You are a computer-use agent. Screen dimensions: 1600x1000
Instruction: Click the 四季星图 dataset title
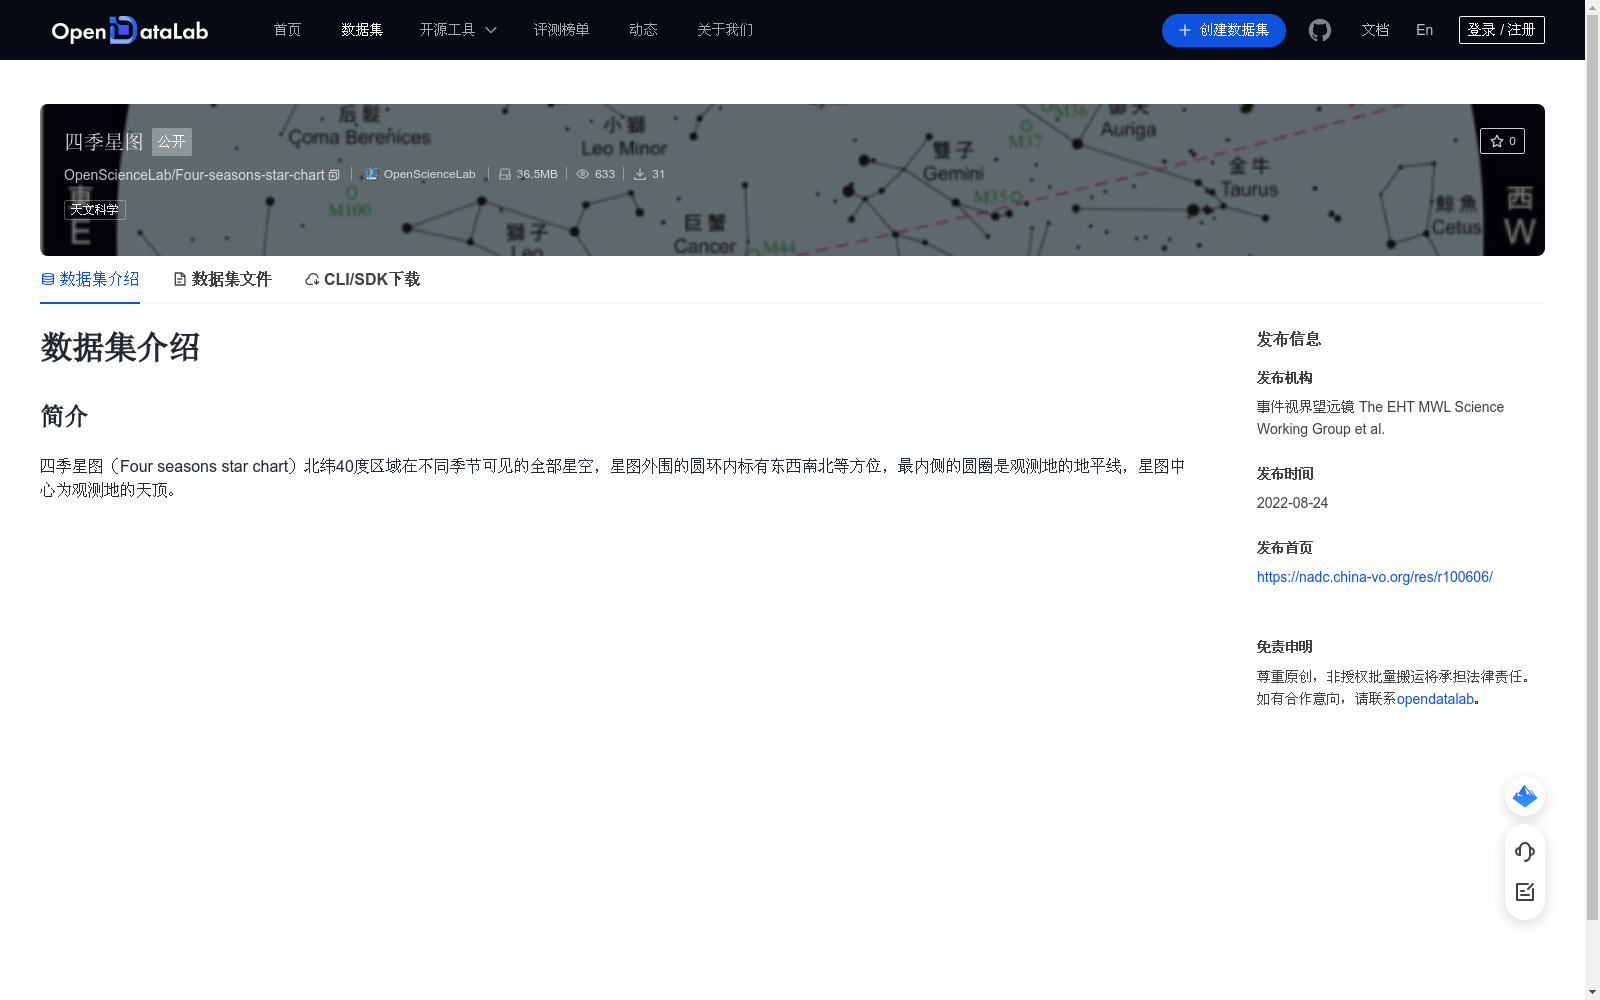click(x=104, y=142)
